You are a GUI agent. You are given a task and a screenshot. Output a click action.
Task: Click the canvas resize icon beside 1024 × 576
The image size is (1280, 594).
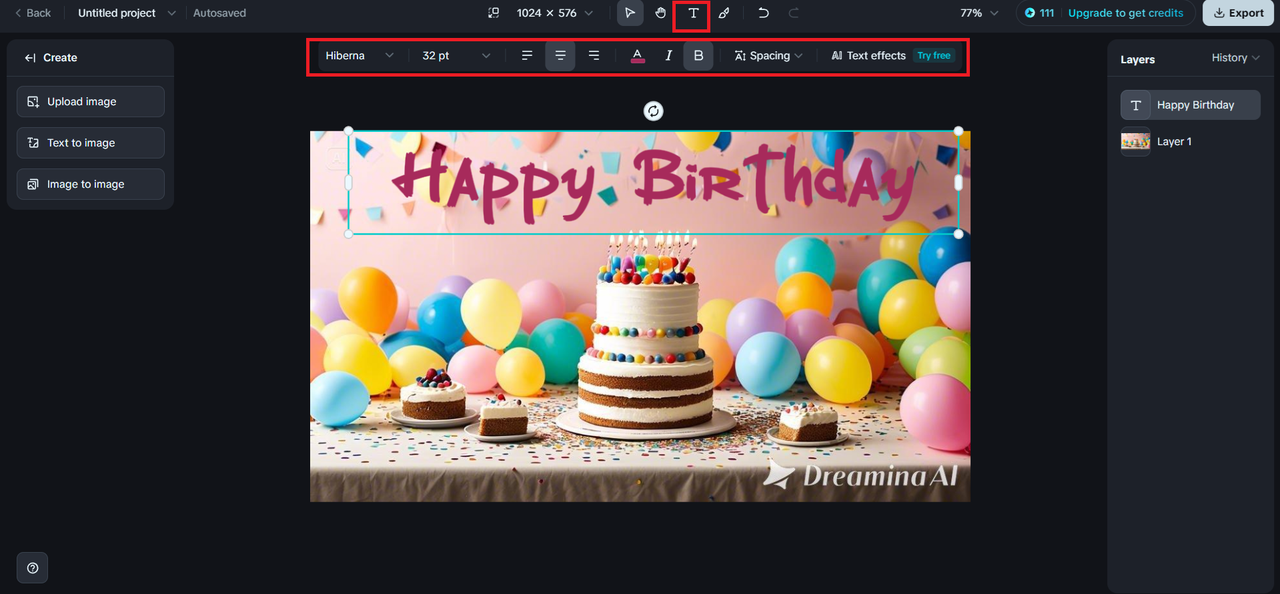click(x=493, y=13)
